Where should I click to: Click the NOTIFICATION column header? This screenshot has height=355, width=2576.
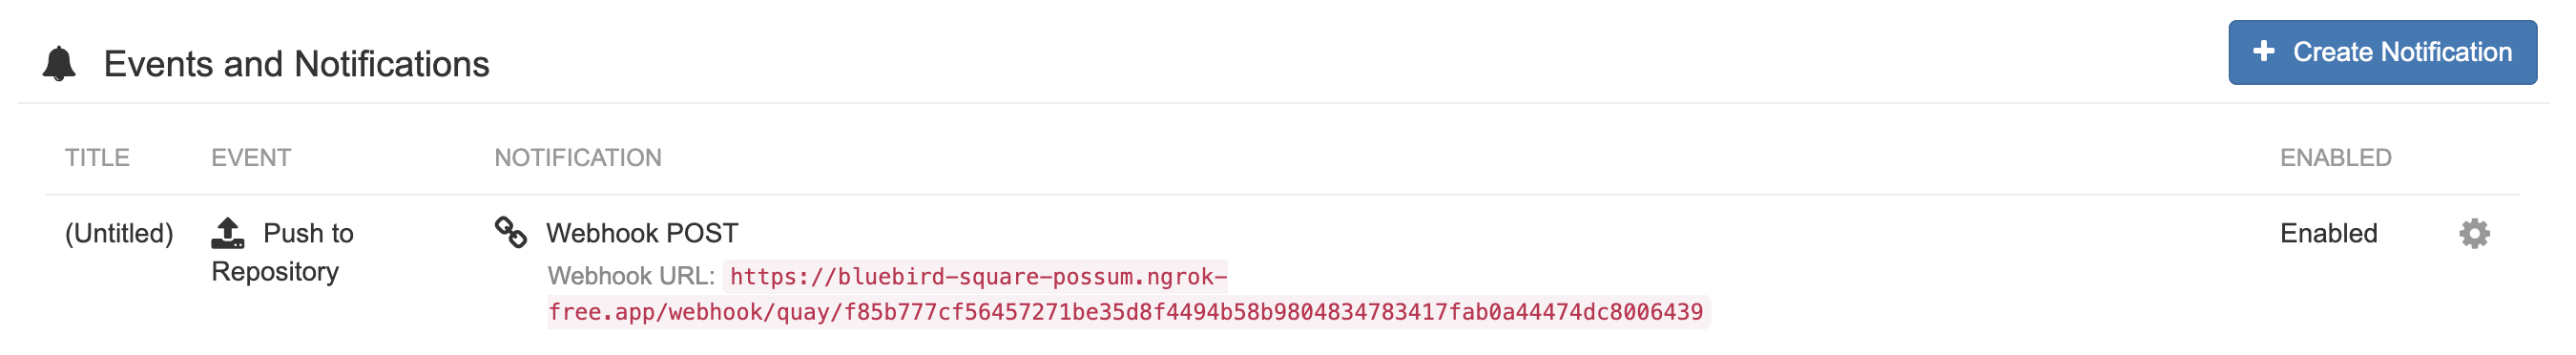578,158
